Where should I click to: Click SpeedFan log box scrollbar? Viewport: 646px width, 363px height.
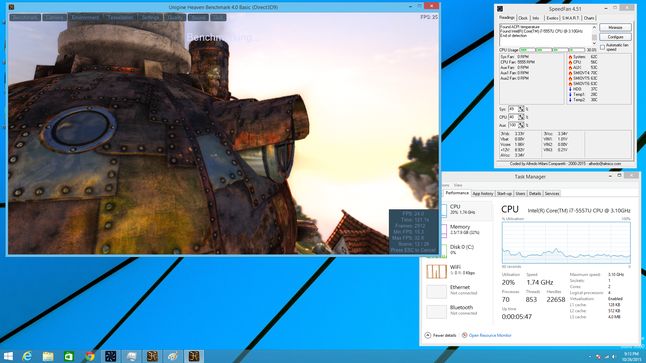[594, 35]
